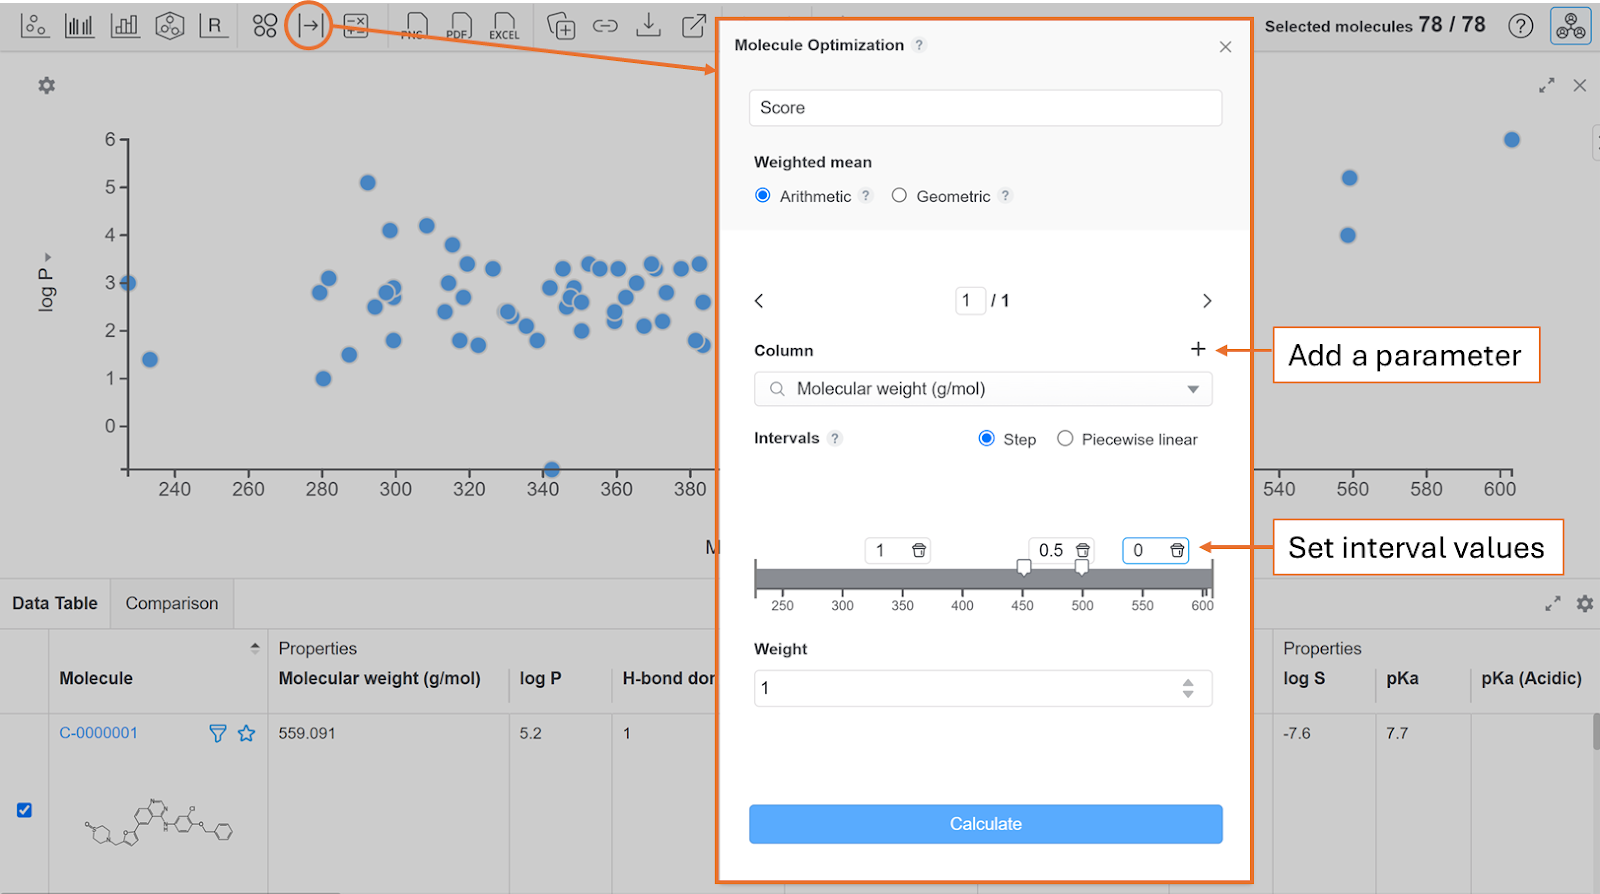The image size is (1600, 894).
Task: Click the open-in-new-window icon
Action: (694, 26)
